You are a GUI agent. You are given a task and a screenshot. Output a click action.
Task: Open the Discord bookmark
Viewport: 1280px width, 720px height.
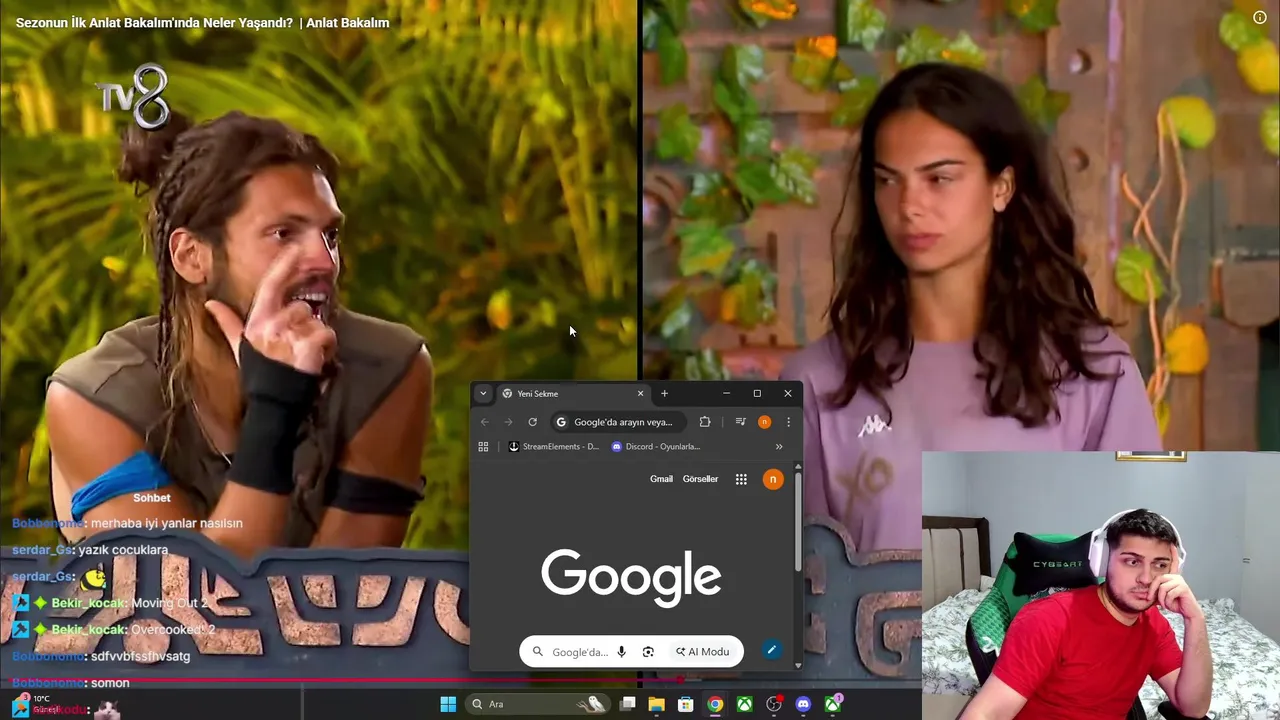[x=656, y=447]
